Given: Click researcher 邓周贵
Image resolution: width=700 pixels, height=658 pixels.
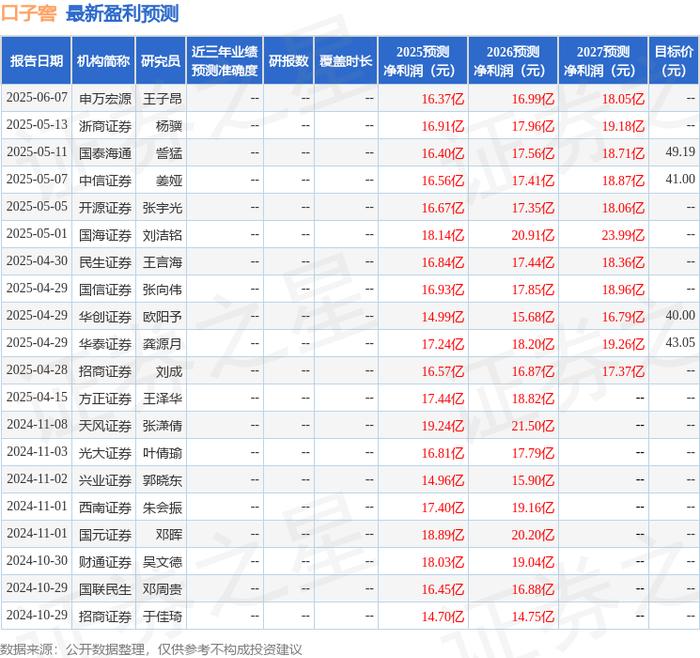Looking at the screenshot, I should tap(162, 589).
